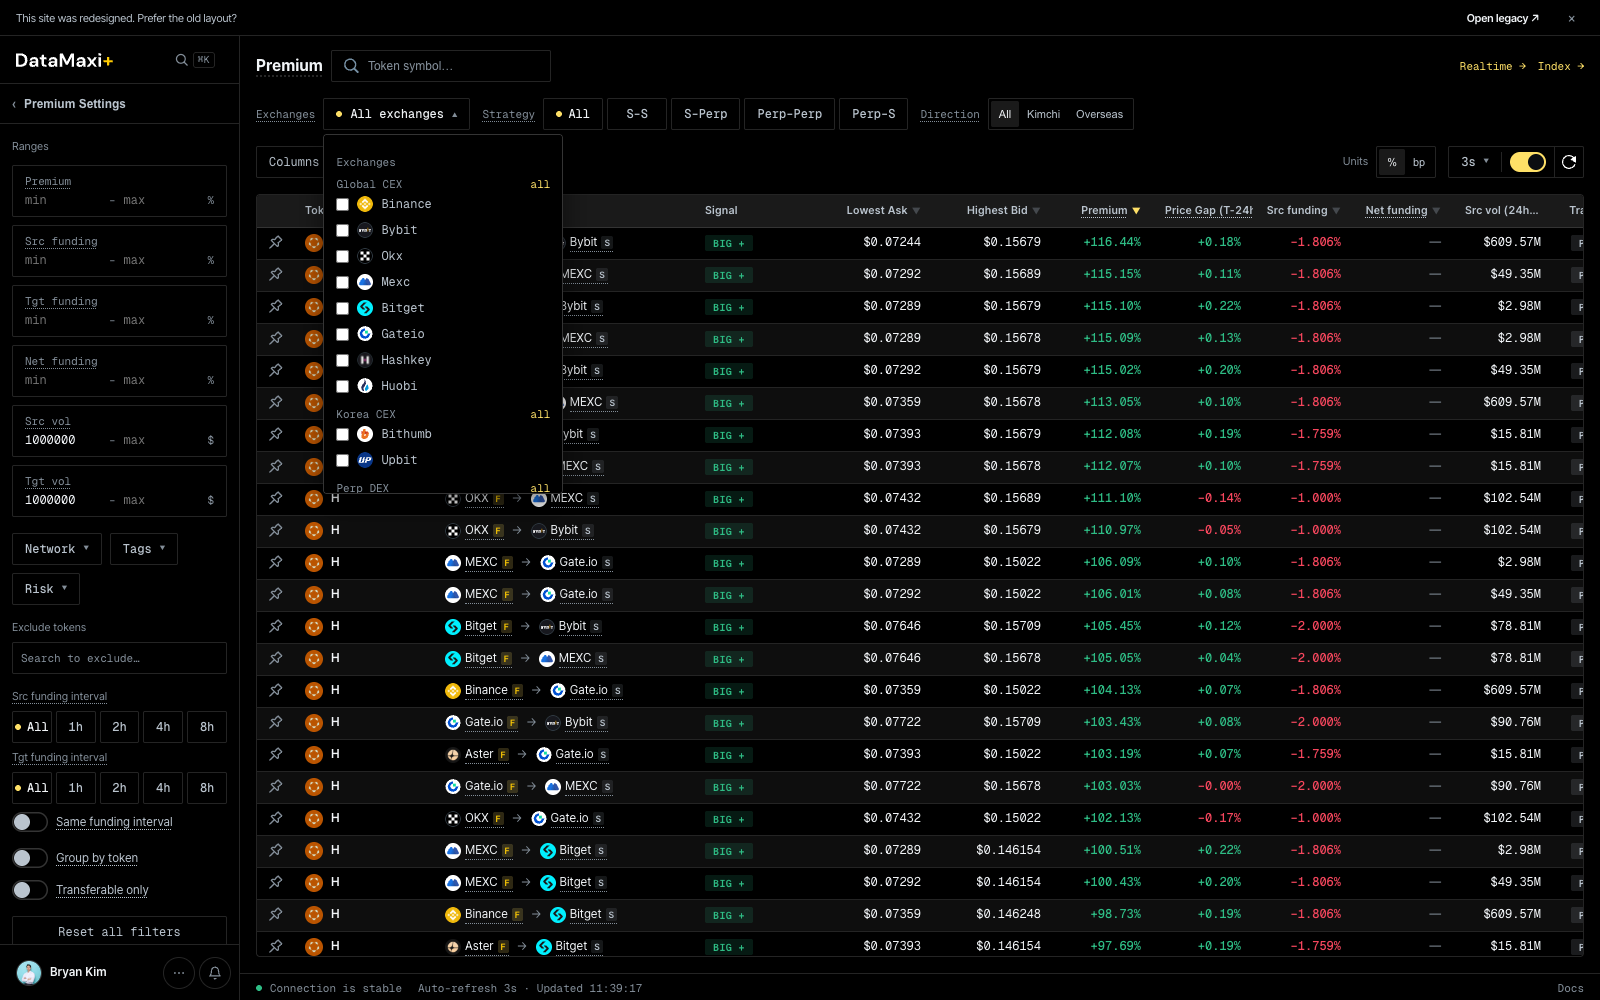Select the Perp-Perp strategy tab

pos(790,114)
